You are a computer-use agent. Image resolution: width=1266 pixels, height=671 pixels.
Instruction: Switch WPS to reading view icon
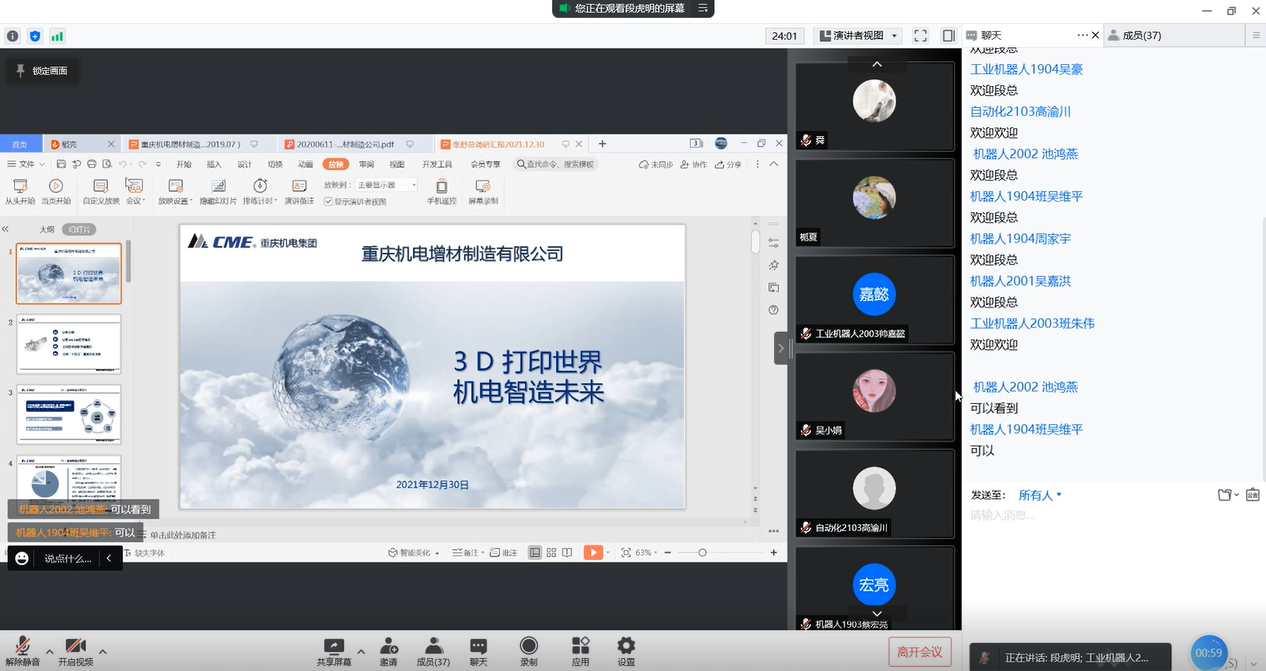[567, 552]
